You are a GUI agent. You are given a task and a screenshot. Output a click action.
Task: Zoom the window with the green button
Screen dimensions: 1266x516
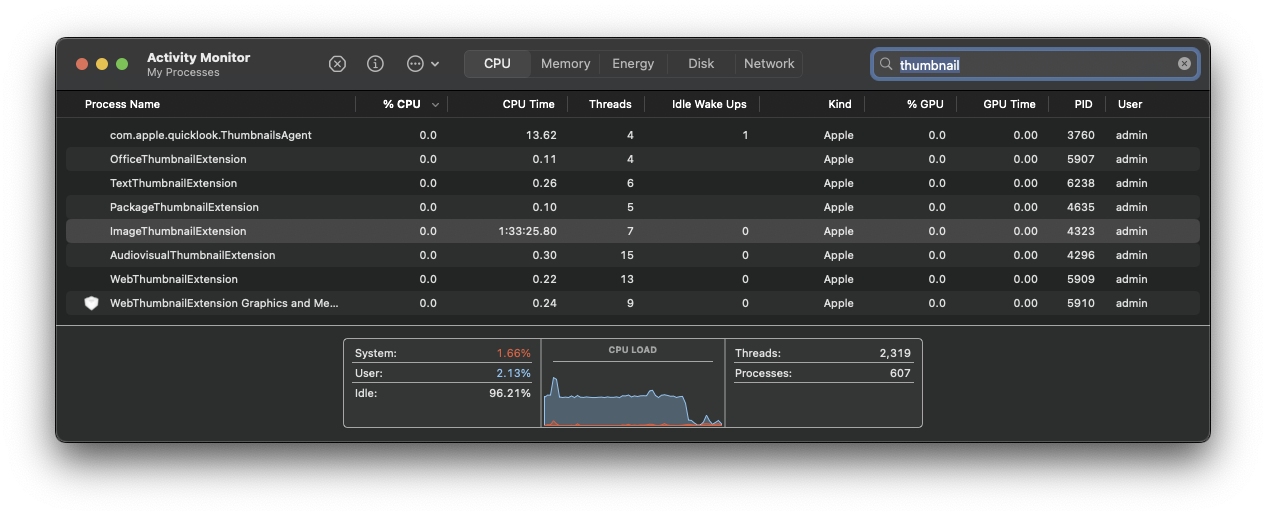pos(122,64)
